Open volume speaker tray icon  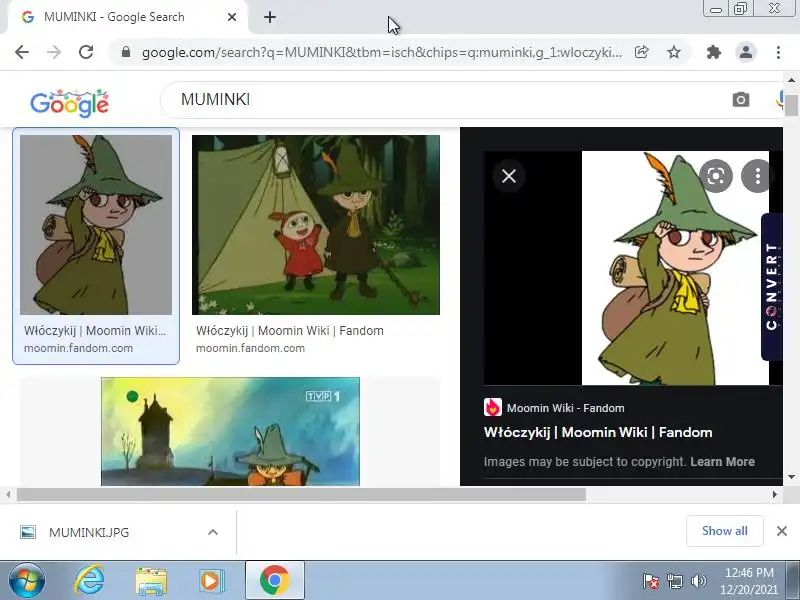tap(698, 581)
